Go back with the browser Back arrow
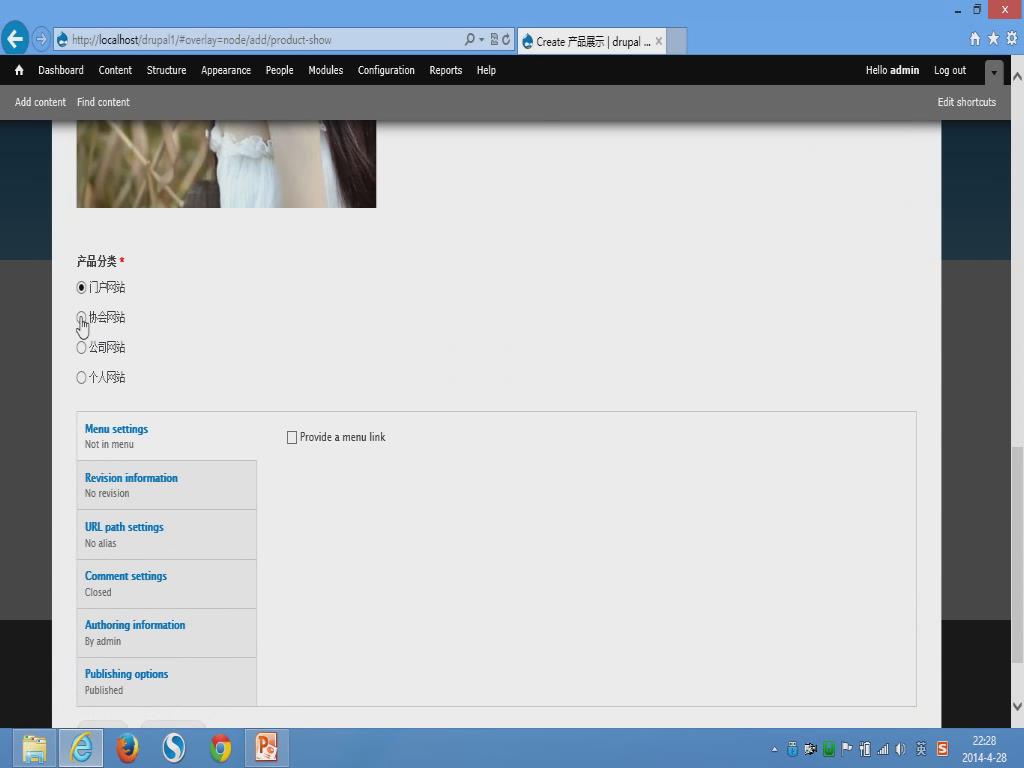Screen dimensions: 1024x768 [x=14, y=39]
